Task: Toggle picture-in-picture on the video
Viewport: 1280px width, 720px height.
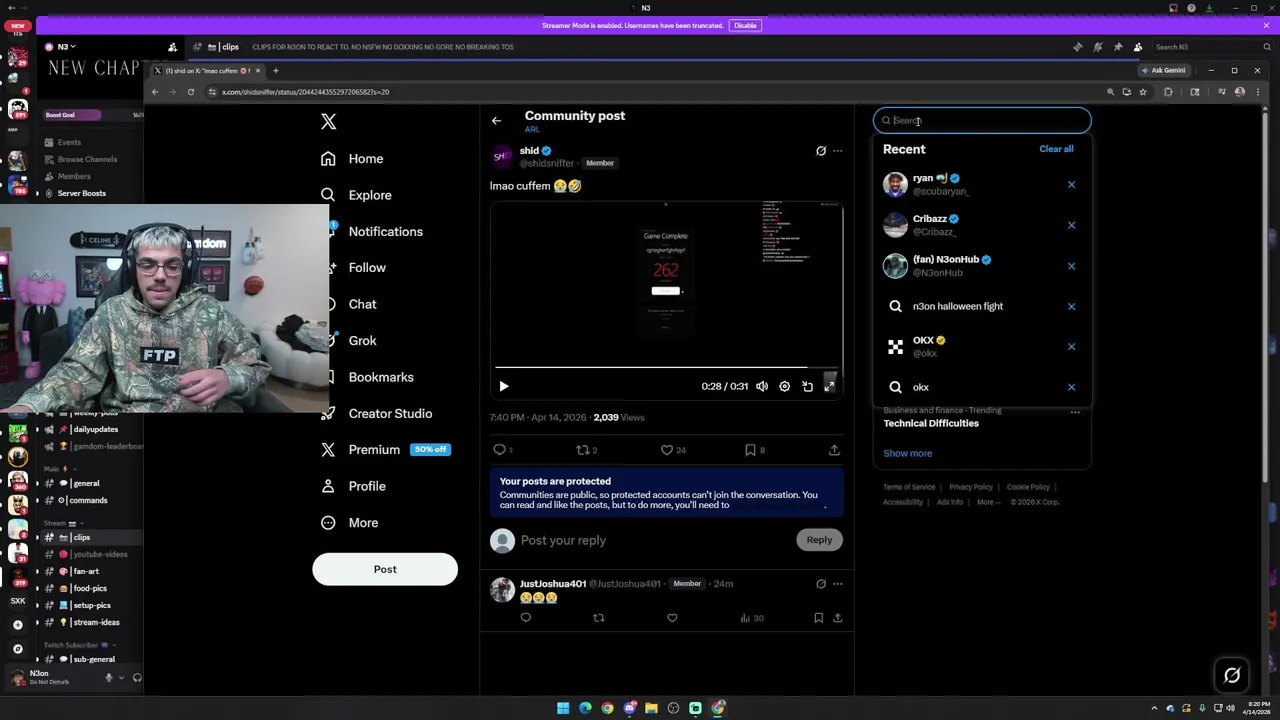Action: [807, 386]
